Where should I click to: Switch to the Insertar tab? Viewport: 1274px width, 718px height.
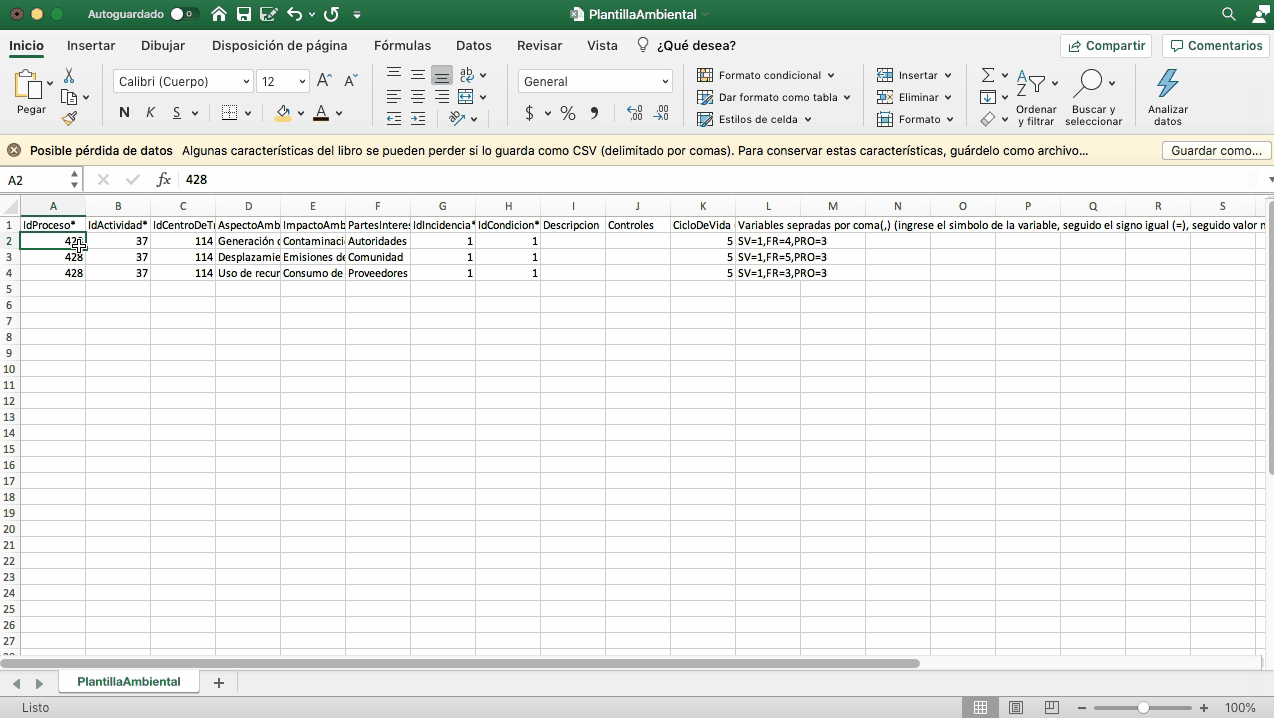tap(91, 45)
